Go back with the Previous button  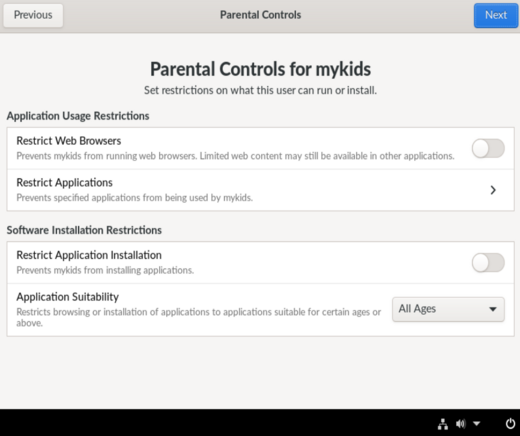(33, 15)
